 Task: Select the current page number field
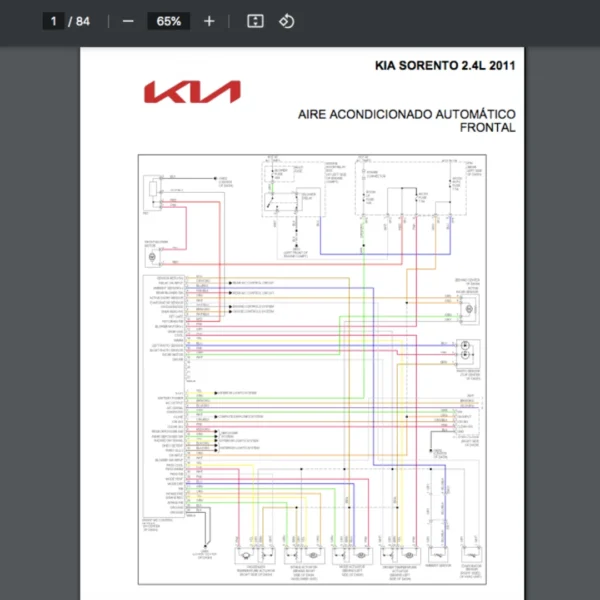click(x=53, y=21)
